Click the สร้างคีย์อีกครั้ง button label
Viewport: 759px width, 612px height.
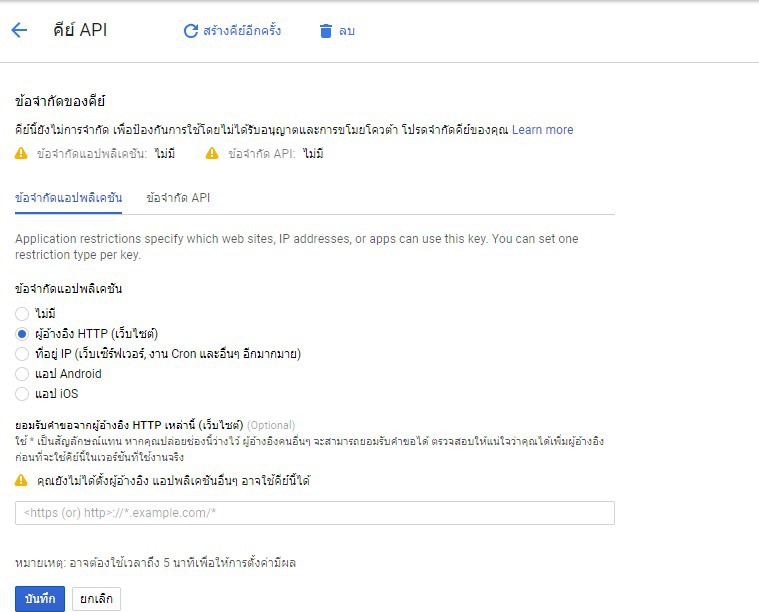coord(242,31)
